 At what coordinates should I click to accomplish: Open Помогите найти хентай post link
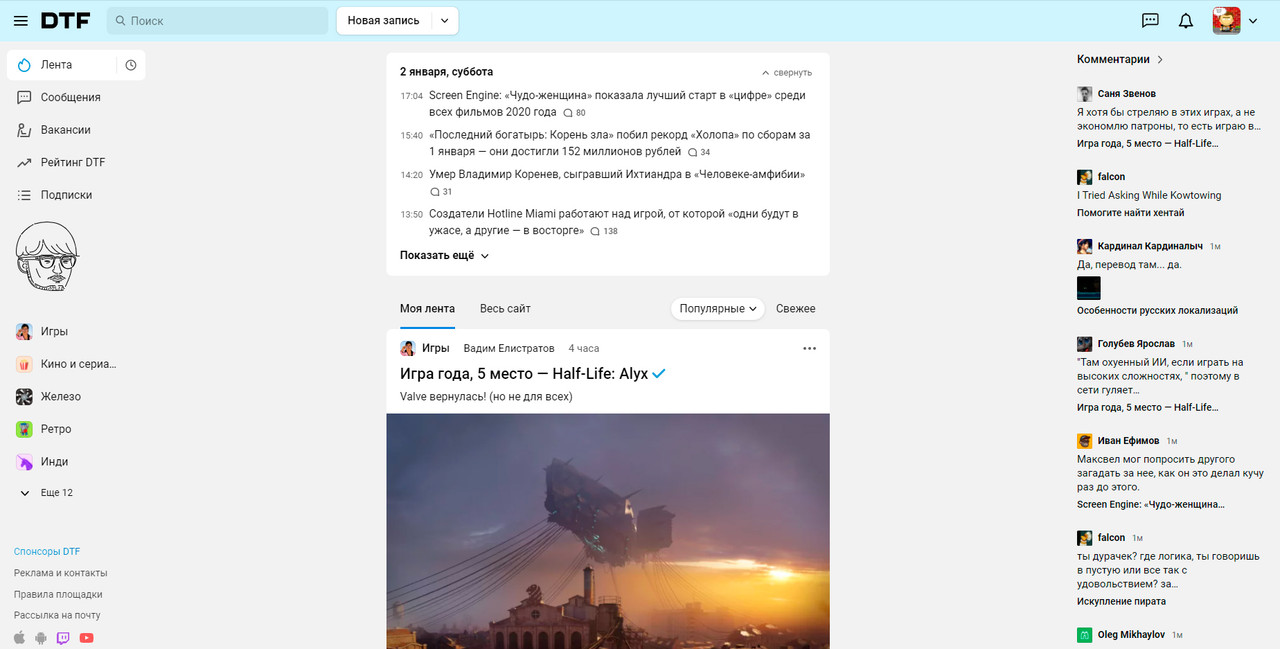pyautogui.click(x=1130, y=213)
